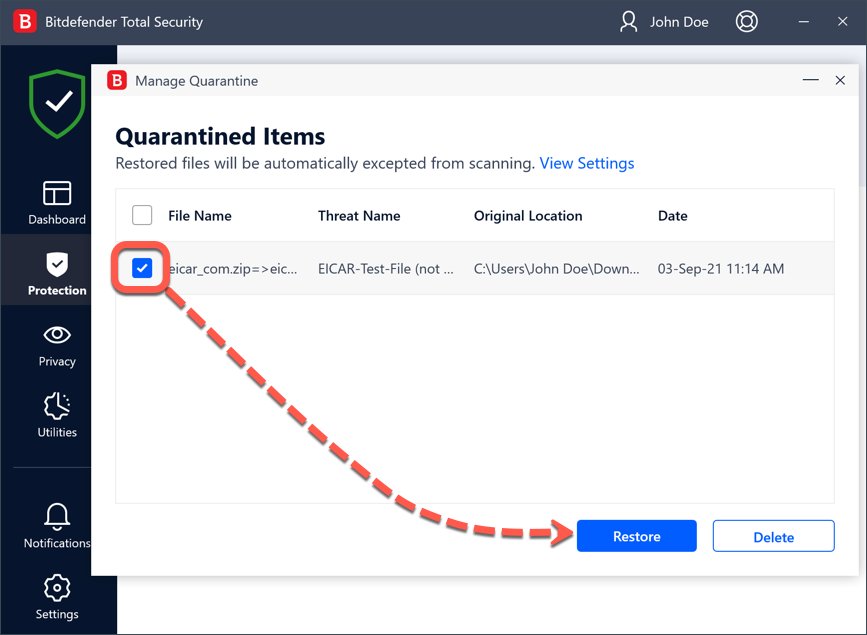This screenshot has width=867, height=635.
Task: Click the Restore button
Action: [x=636, y=536]
